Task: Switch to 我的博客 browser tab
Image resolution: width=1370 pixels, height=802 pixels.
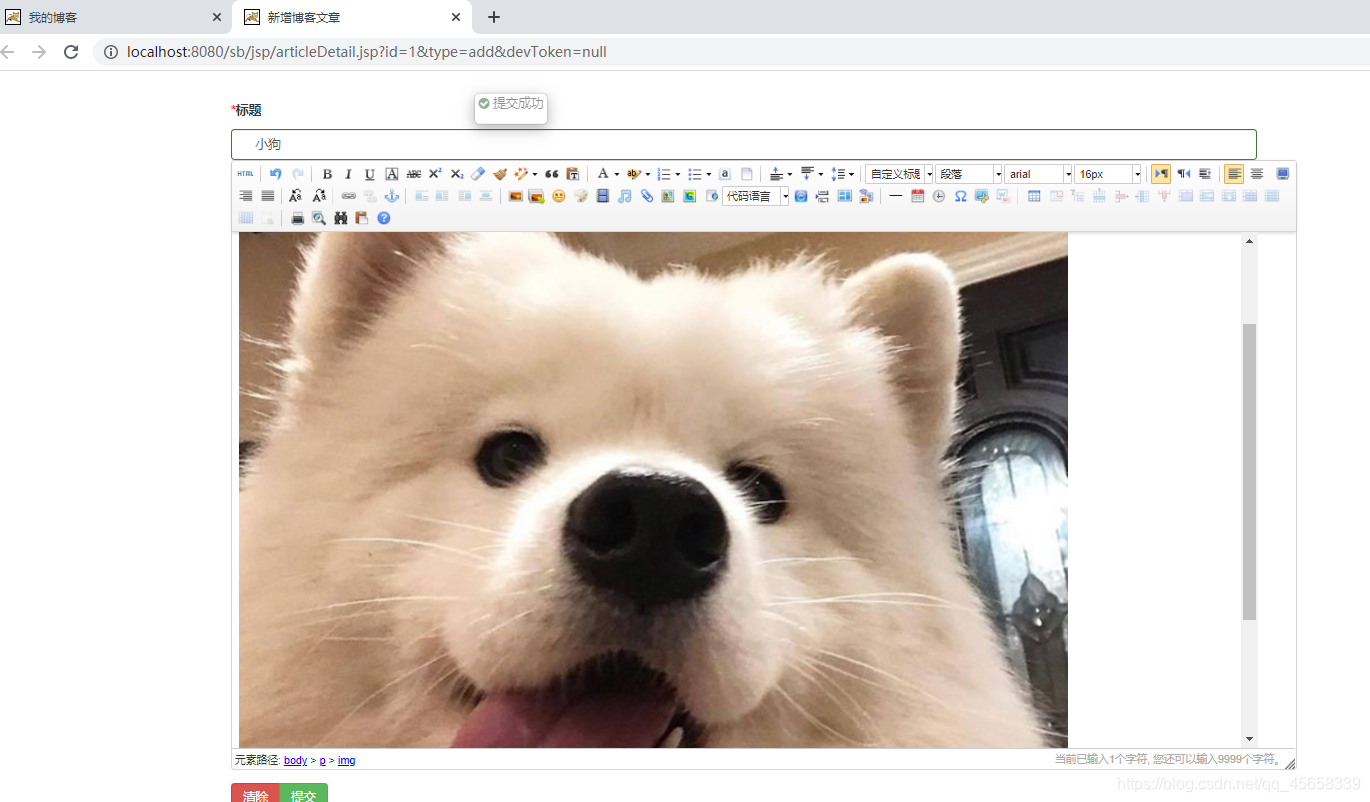Action: 114,17
